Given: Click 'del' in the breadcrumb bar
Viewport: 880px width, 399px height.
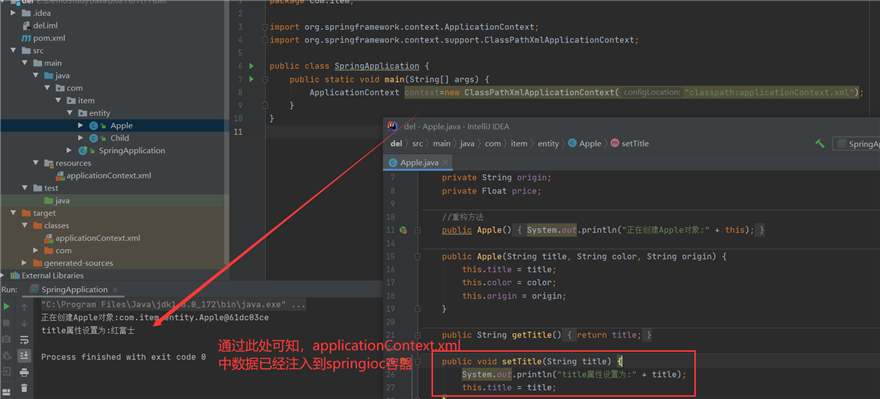Looking at the screenshot, I should [x=396, y=144].
